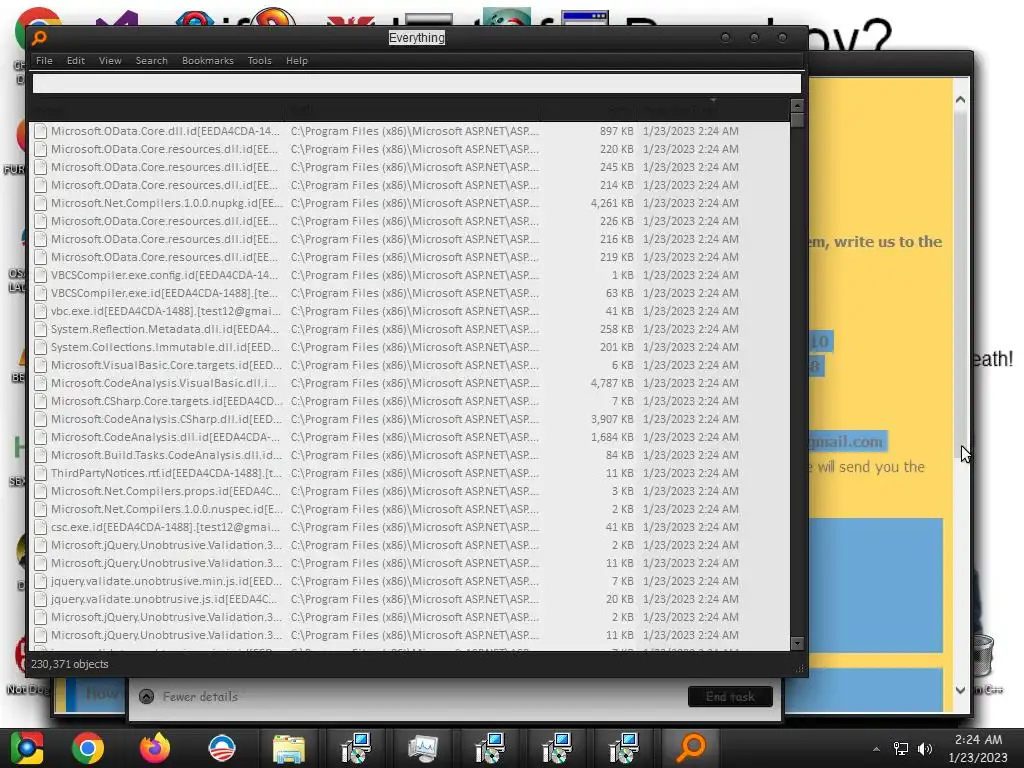Click file icon of vbc.exe row

pos(40,311)
